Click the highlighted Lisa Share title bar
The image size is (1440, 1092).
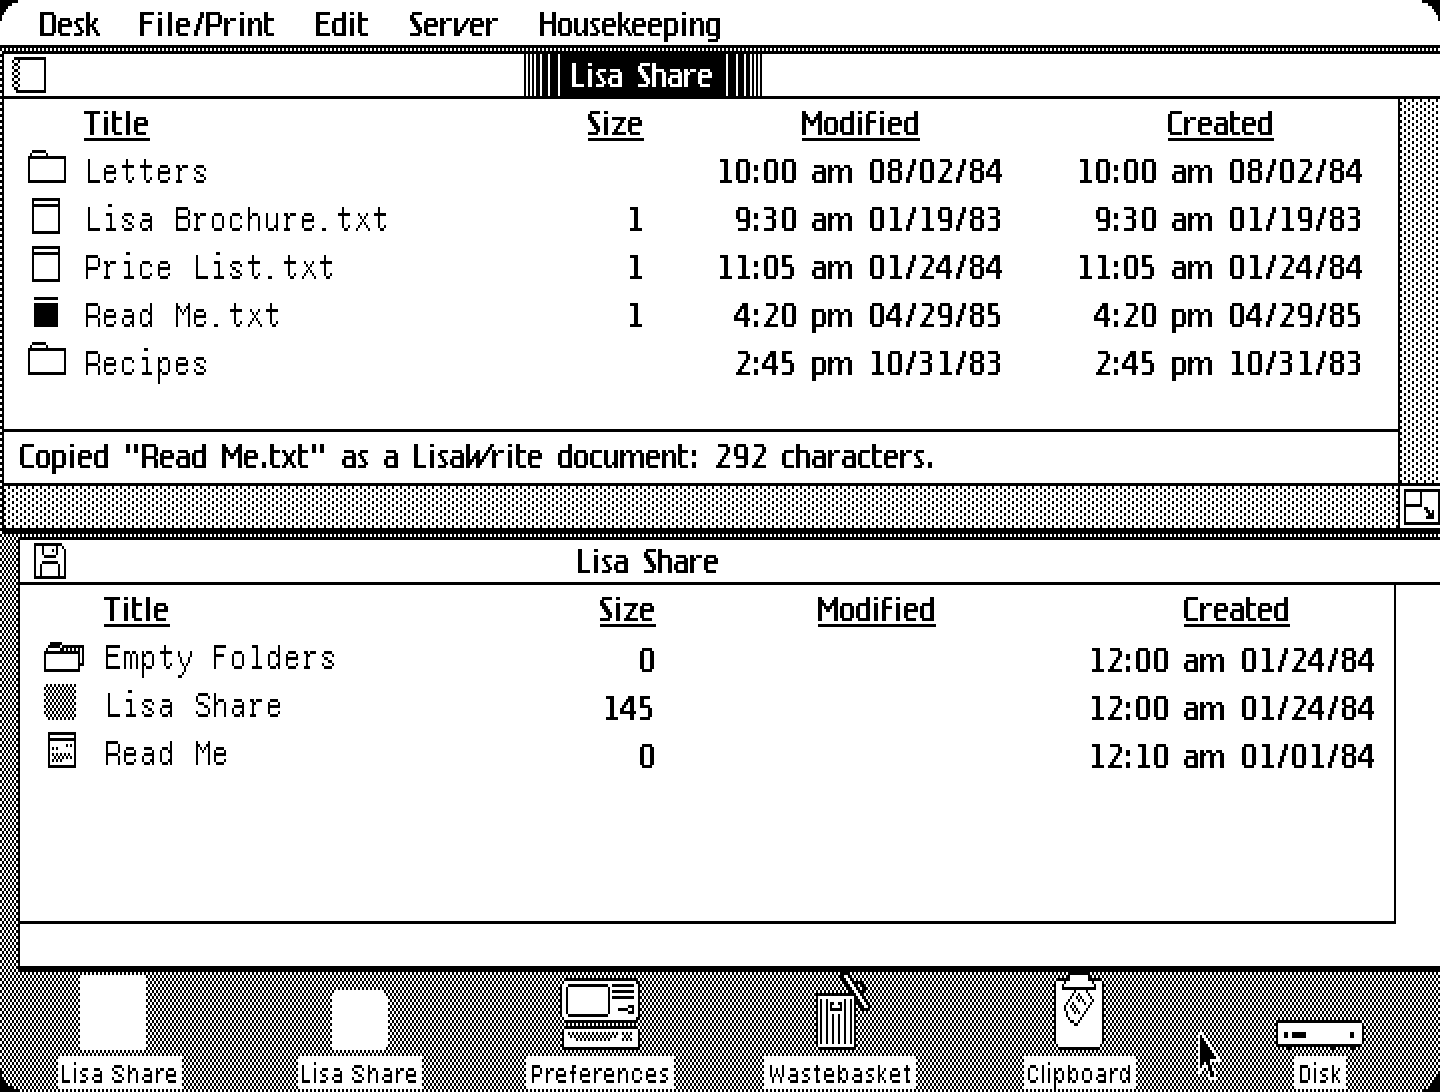click(642, 75)
